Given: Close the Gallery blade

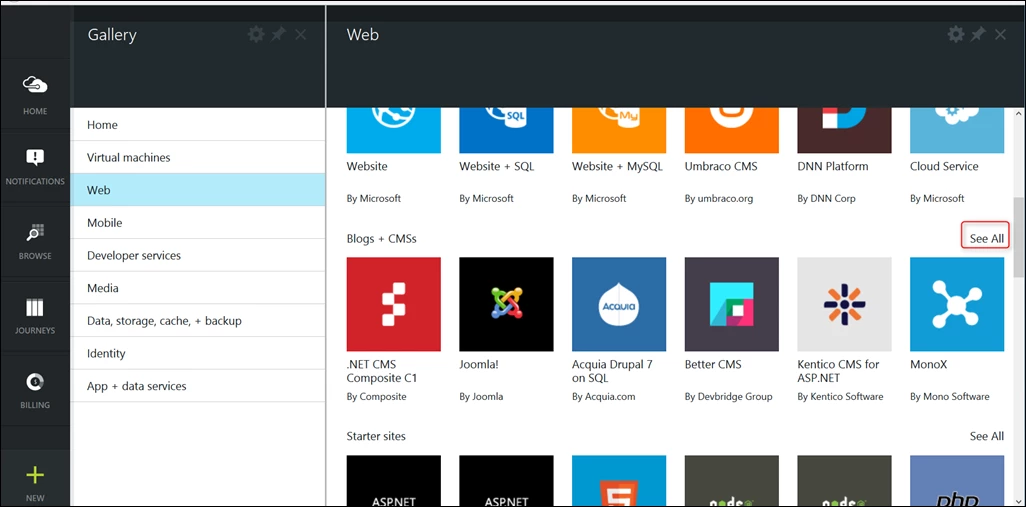Looking at the screenshot, I should tap(300, 35).
